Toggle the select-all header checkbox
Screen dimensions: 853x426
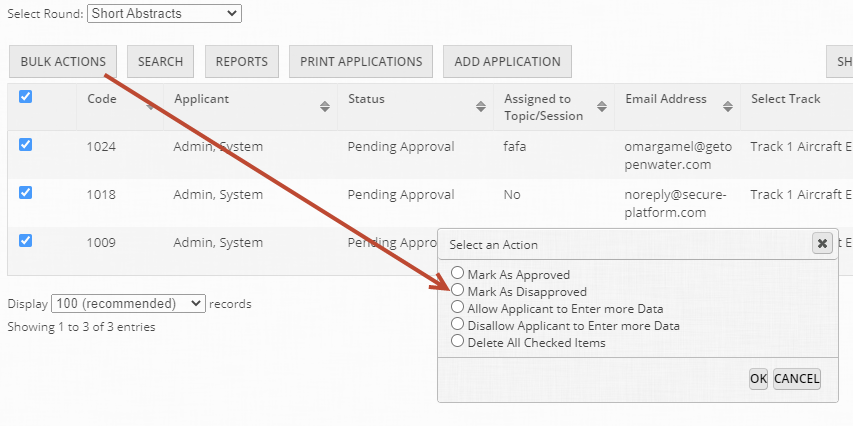click(x=26, y=97)
